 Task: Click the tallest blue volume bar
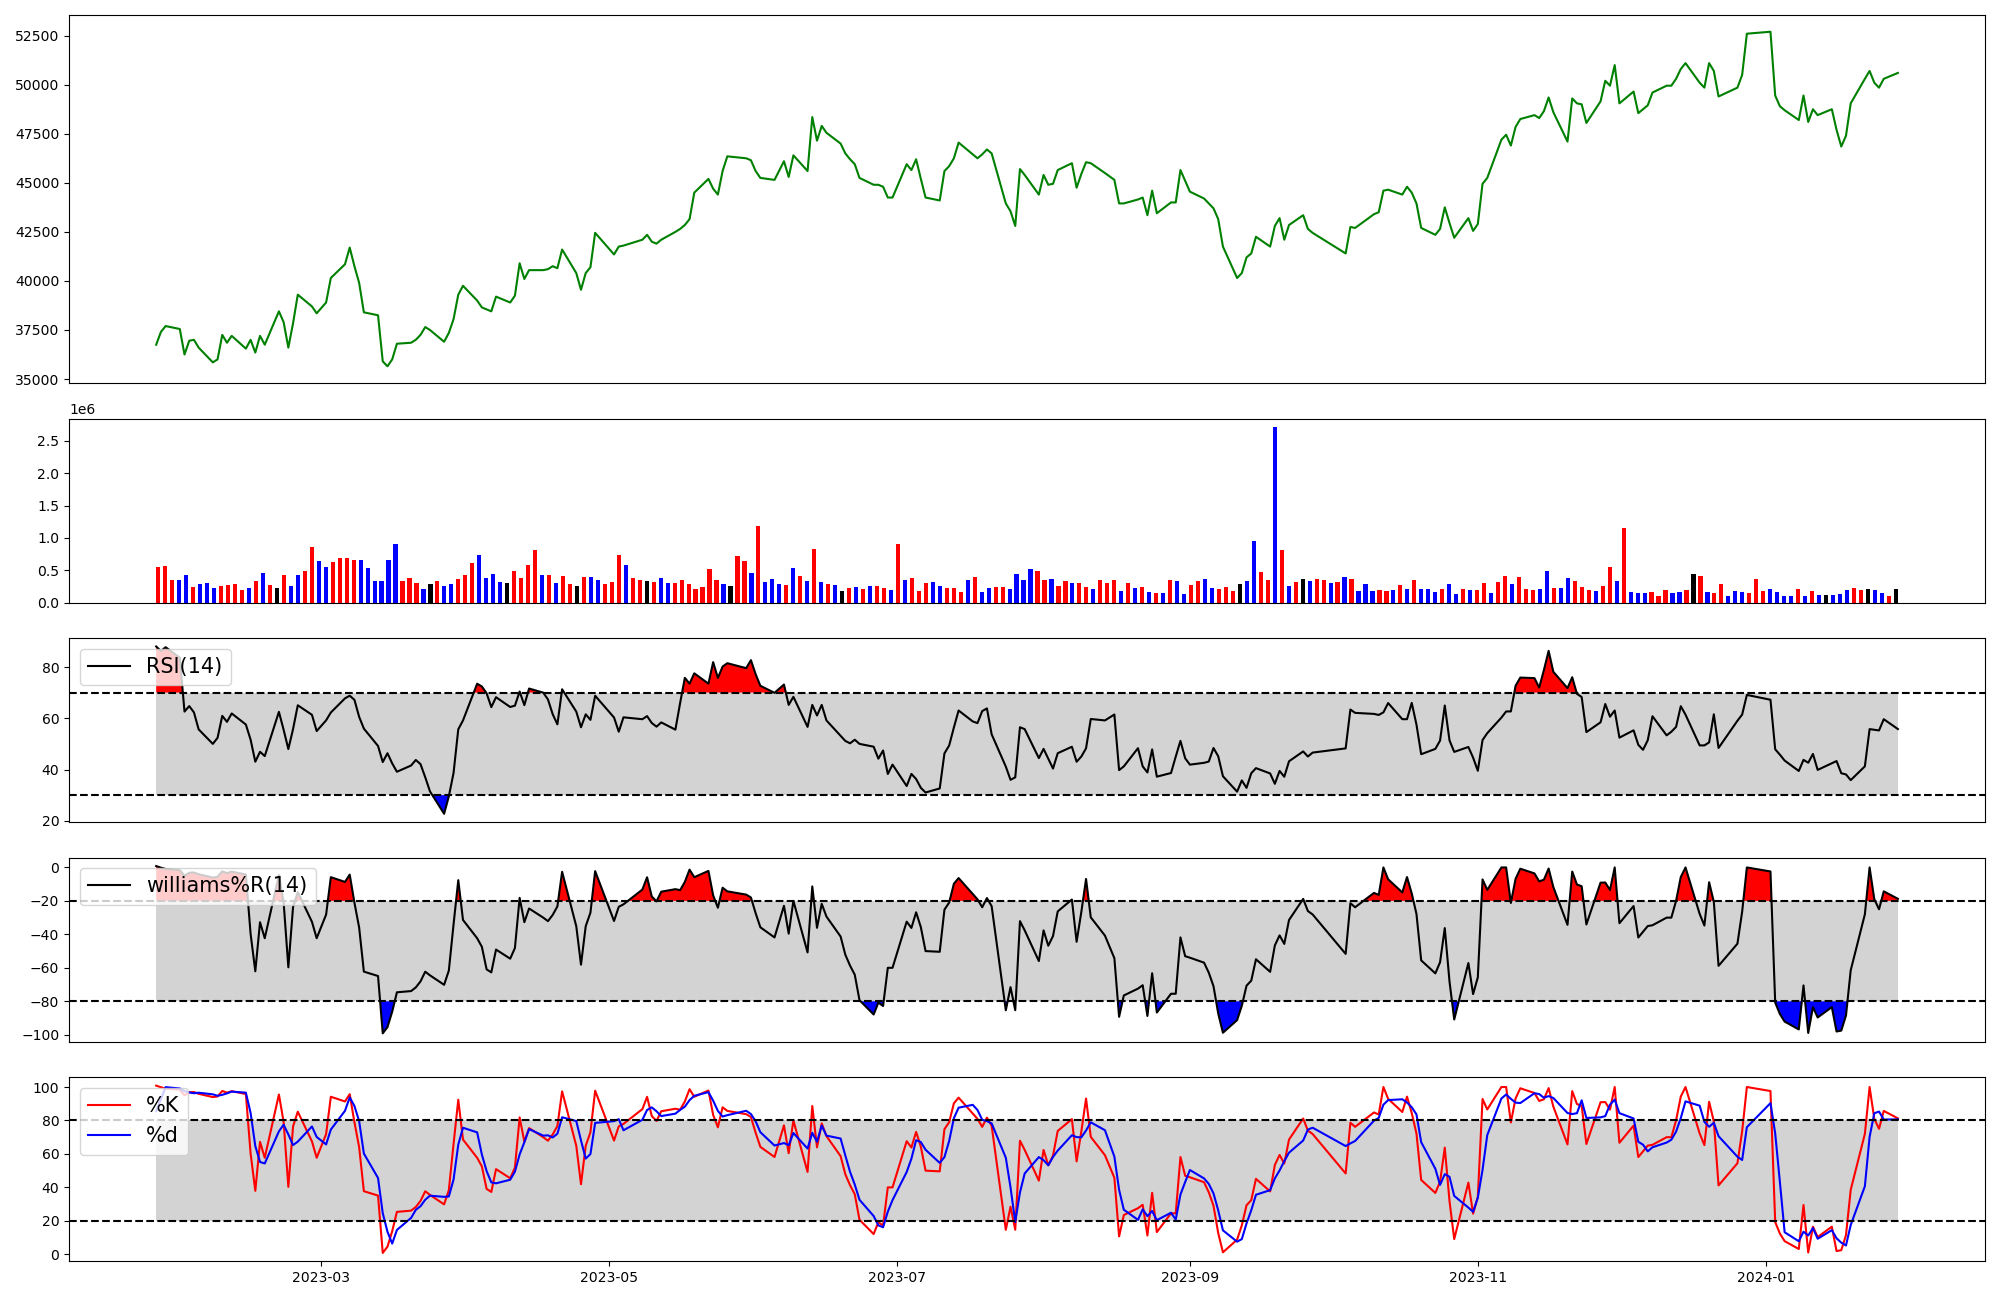click(x=1275, y=515)
